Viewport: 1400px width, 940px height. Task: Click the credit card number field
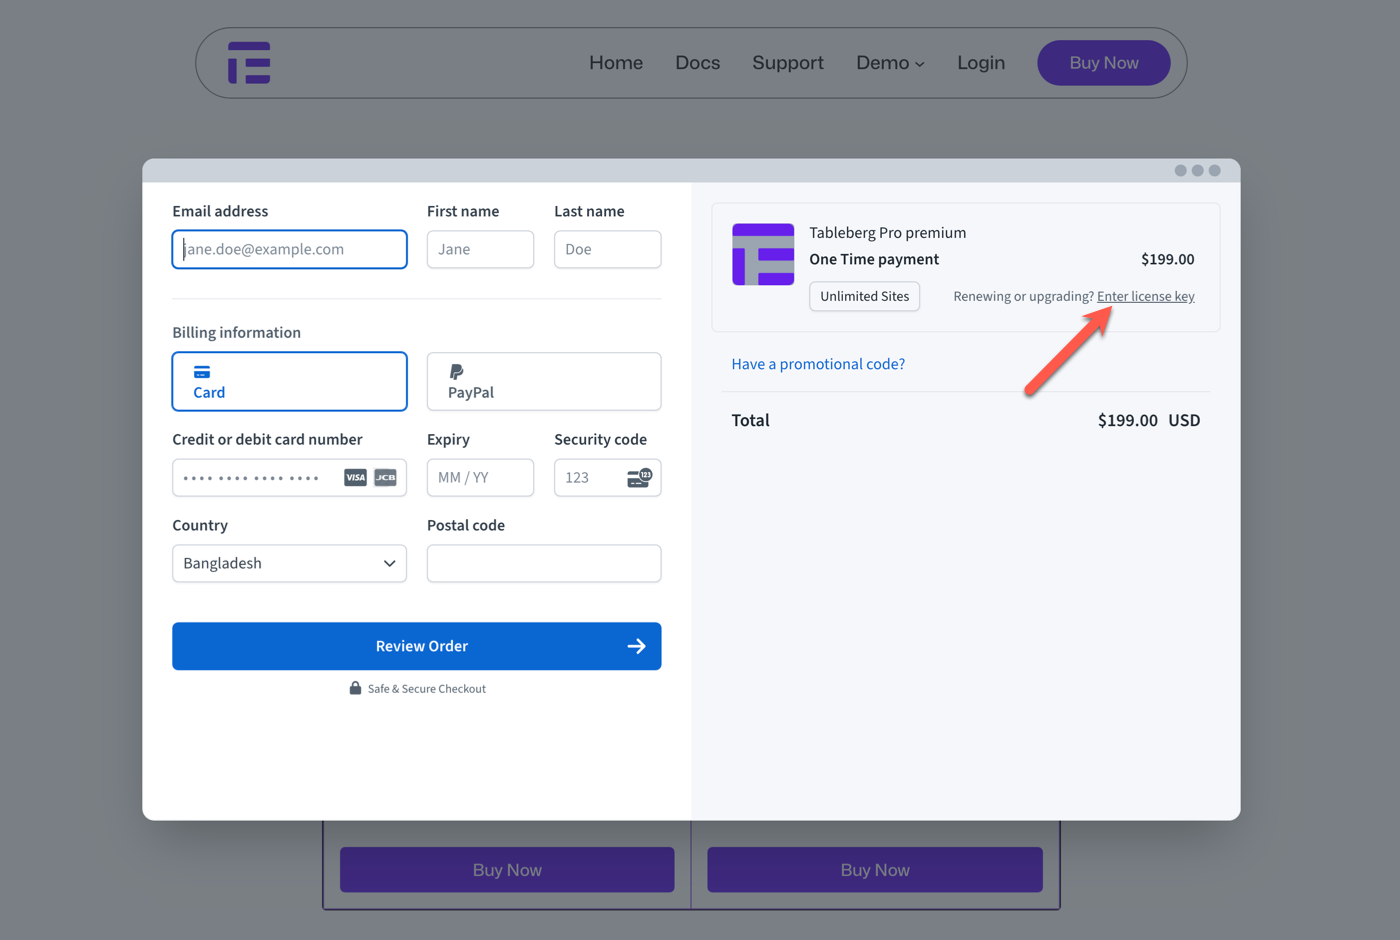[x=255, y=478]
